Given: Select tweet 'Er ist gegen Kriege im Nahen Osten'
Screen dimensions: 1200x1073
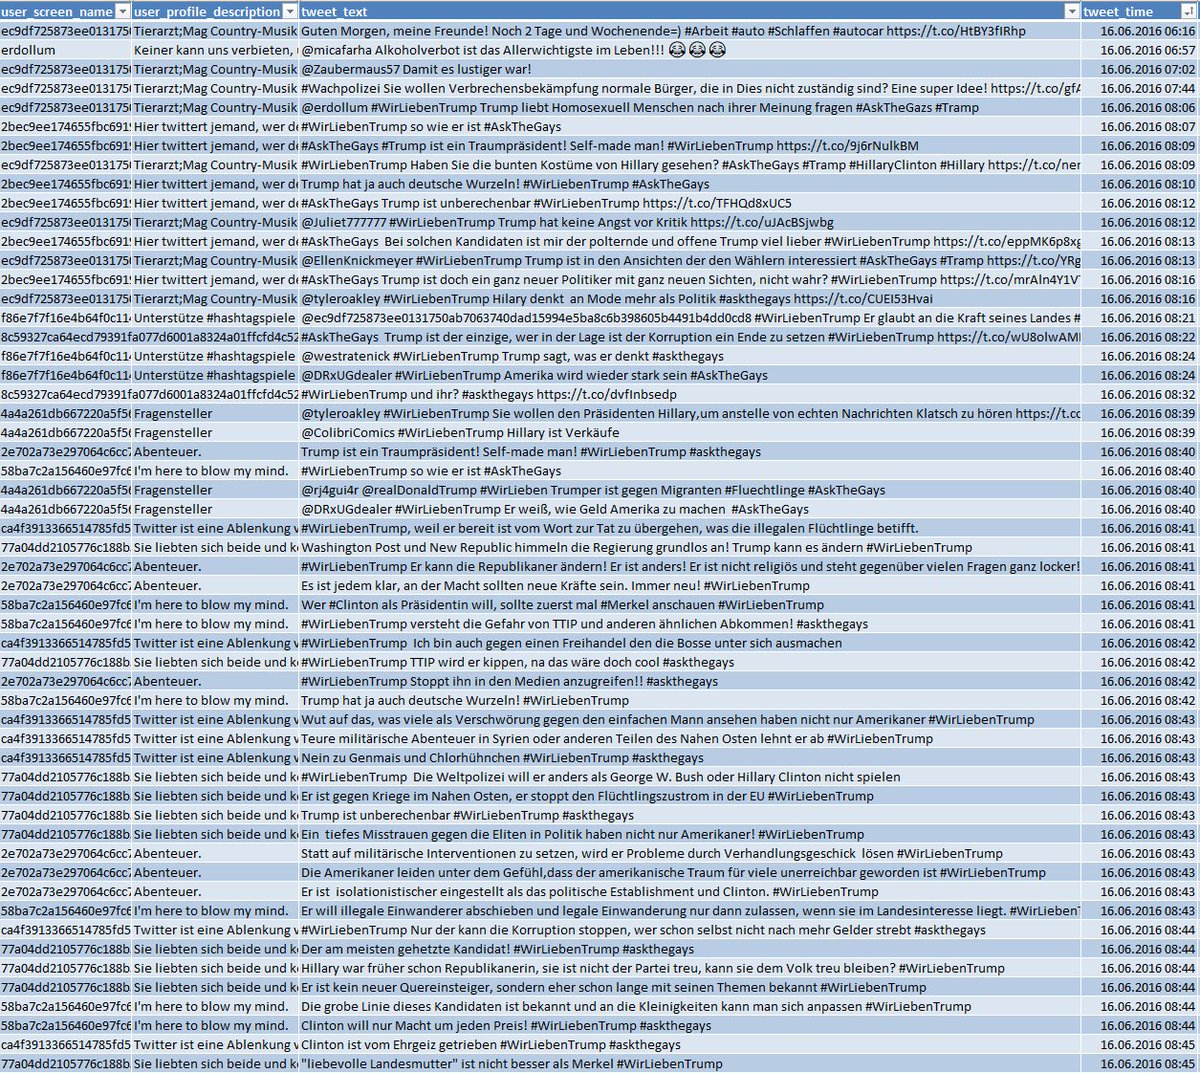Looking at the screenshot, I should pyautogui.click(x=690, y=796).
